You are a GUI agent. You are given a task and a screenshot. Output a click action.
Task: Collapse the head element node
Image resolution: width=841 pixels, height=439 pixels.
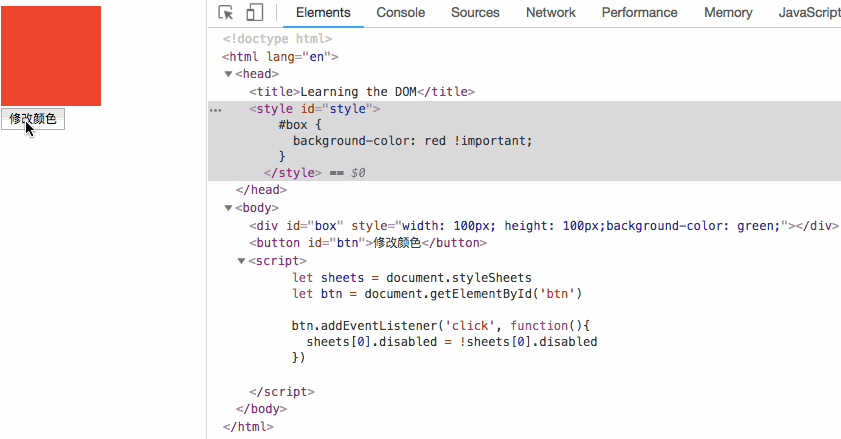[228, 74]
